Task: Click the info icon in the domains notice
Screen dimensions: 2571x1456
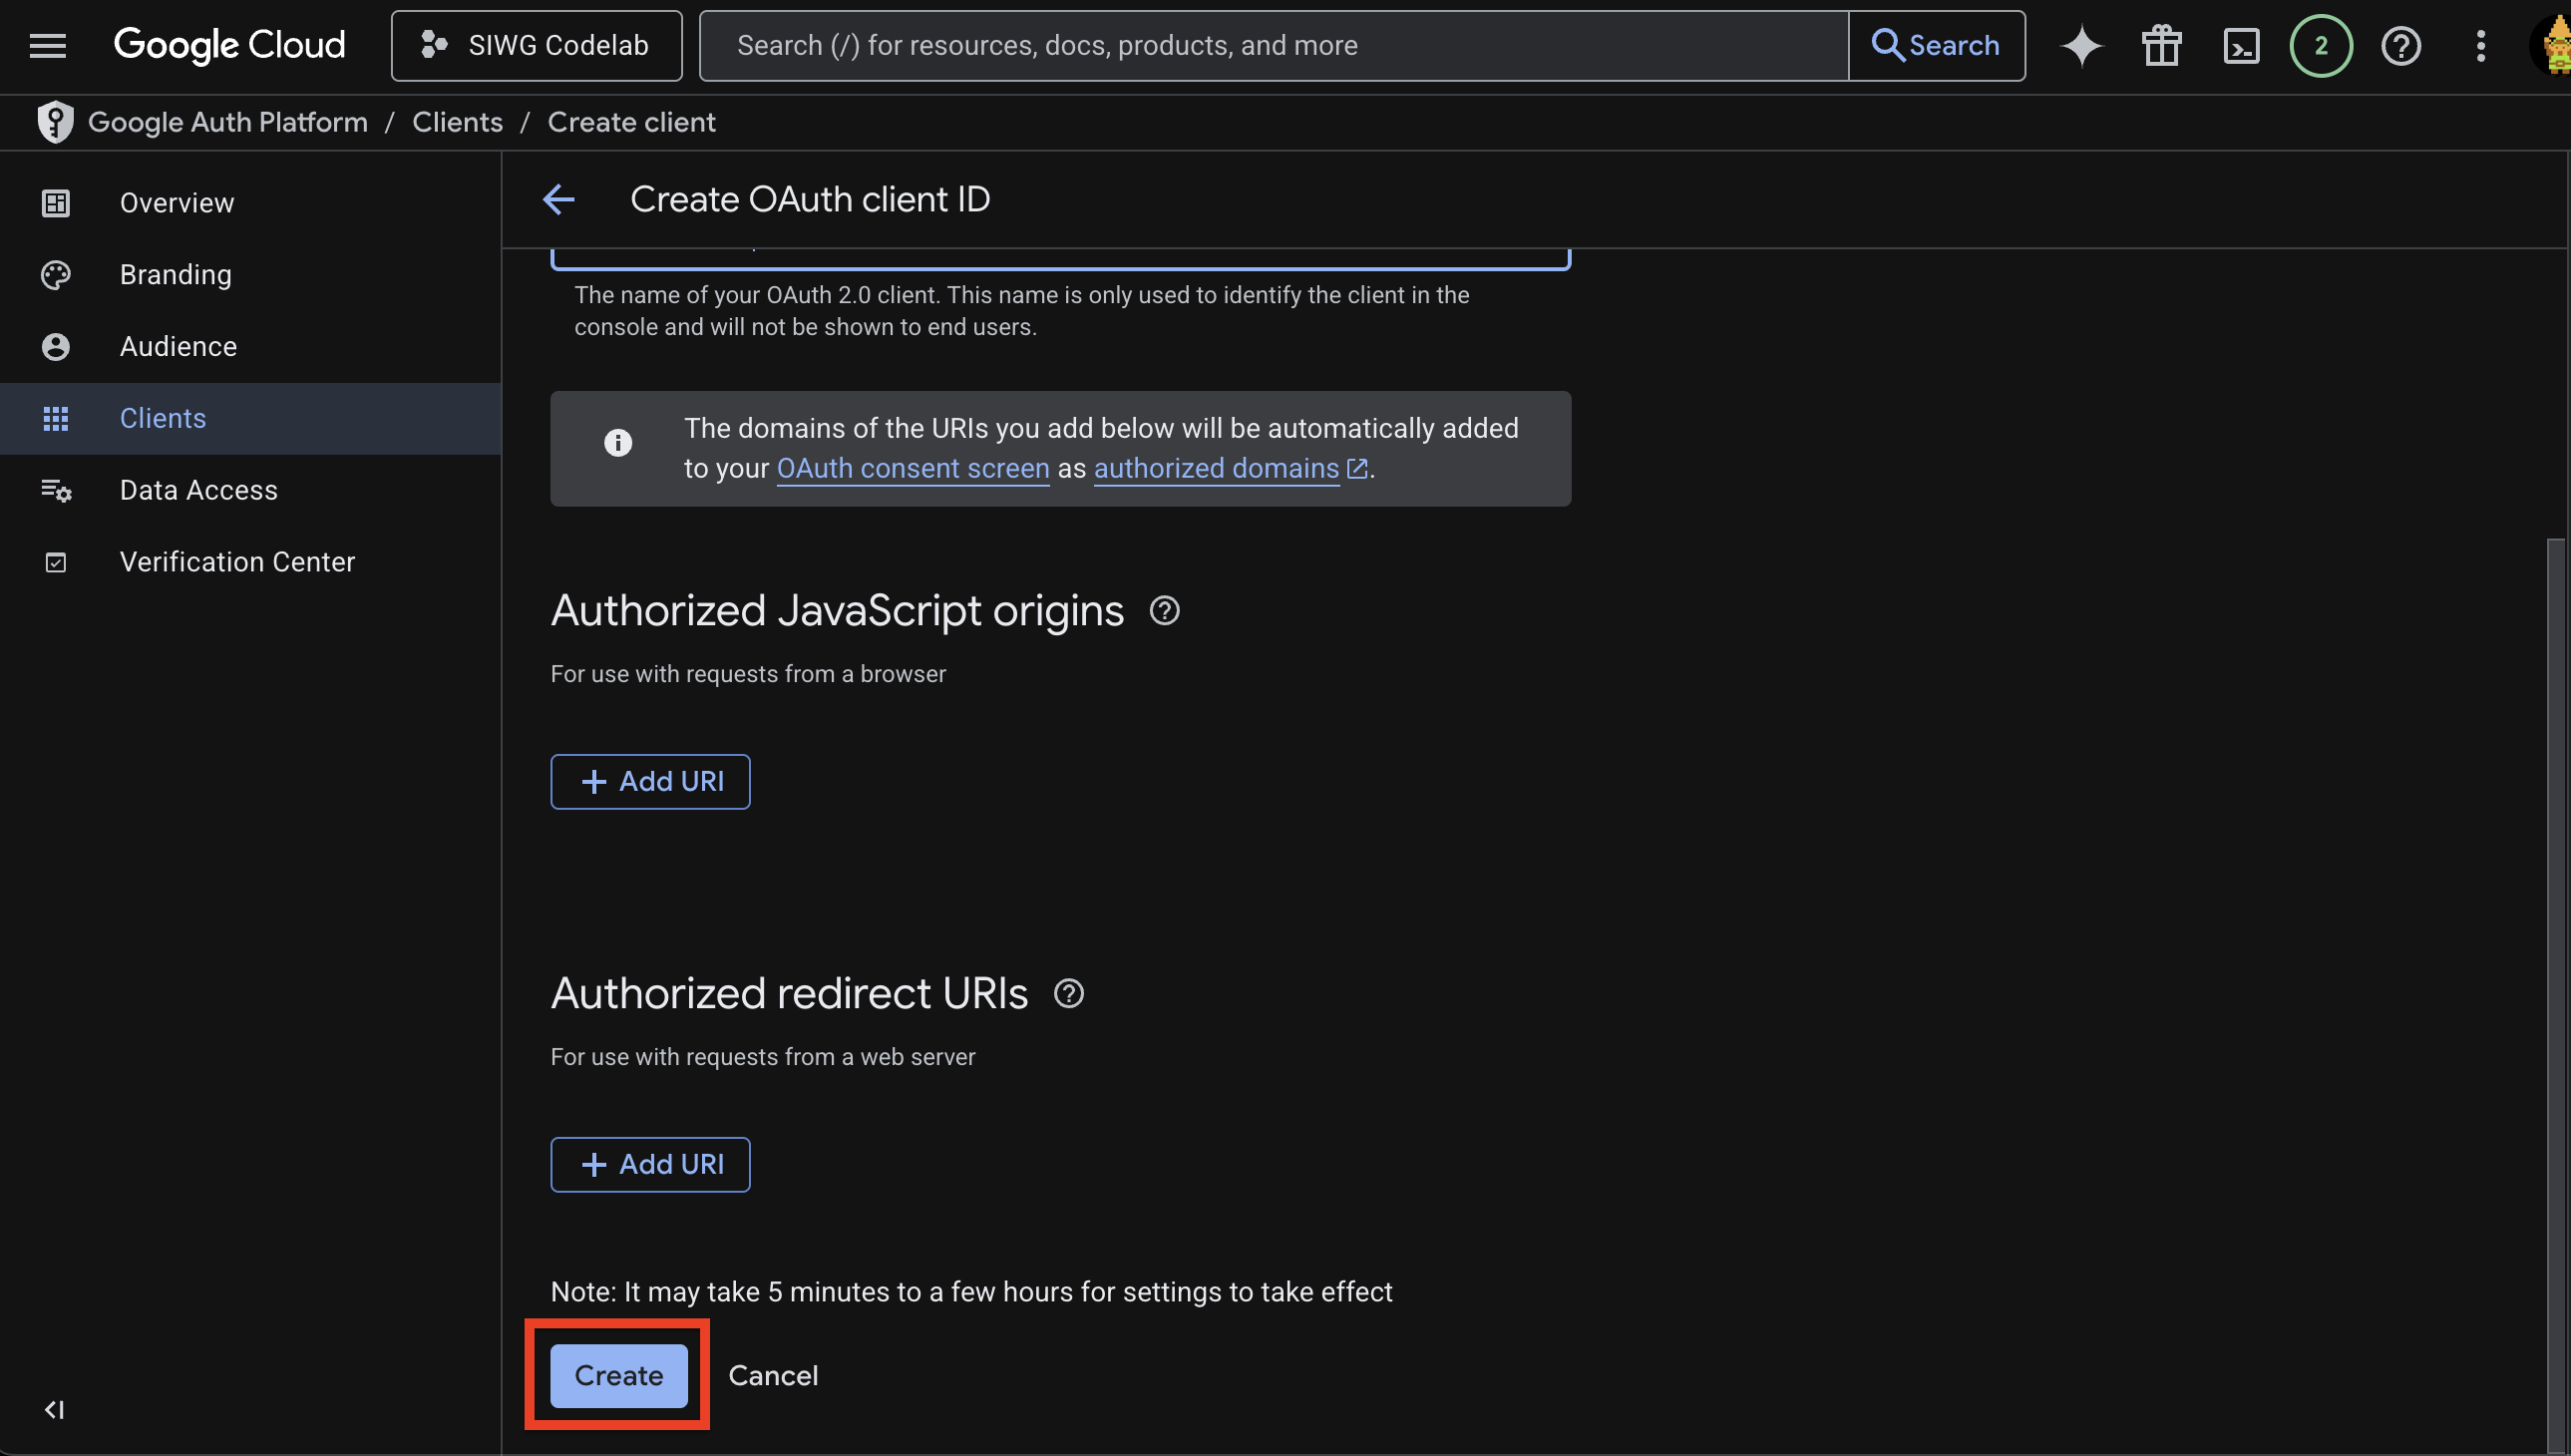Action: pos(618,442)
